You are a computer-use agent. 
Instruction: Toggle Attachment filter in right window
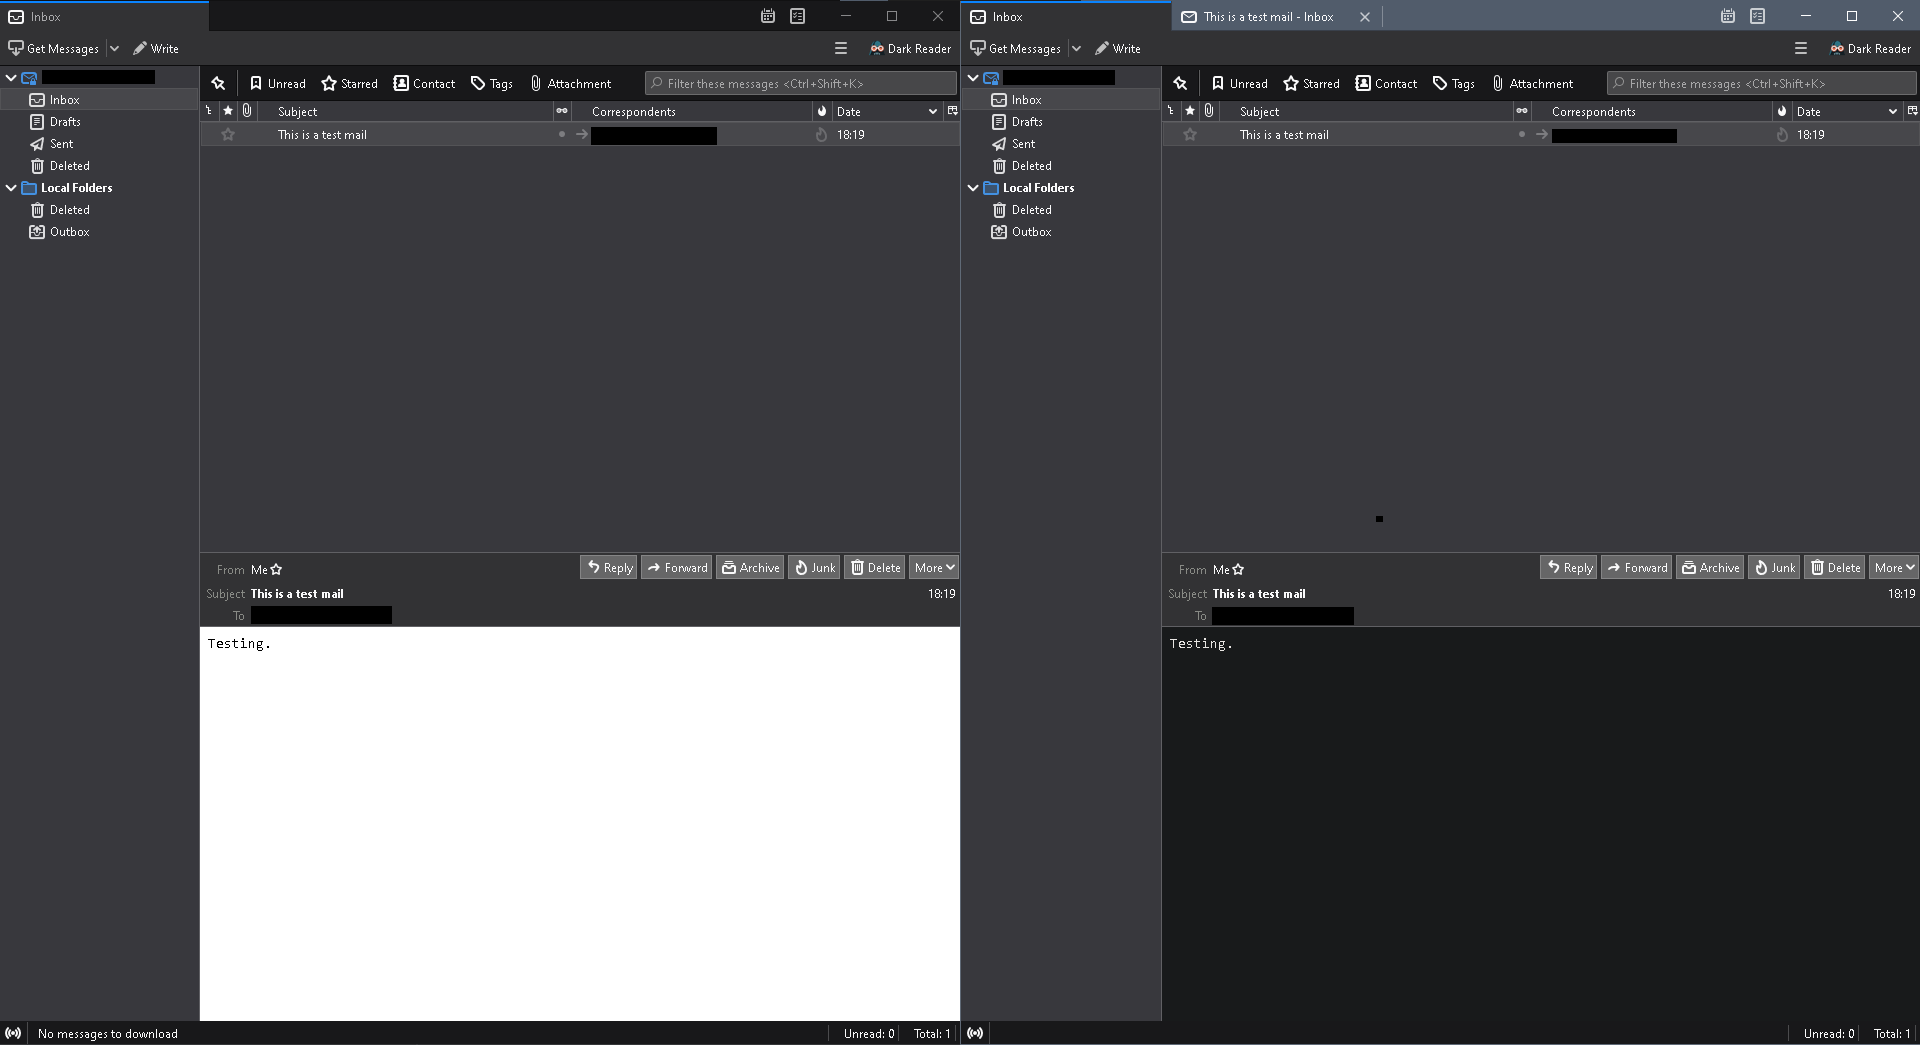[1533, 83]
